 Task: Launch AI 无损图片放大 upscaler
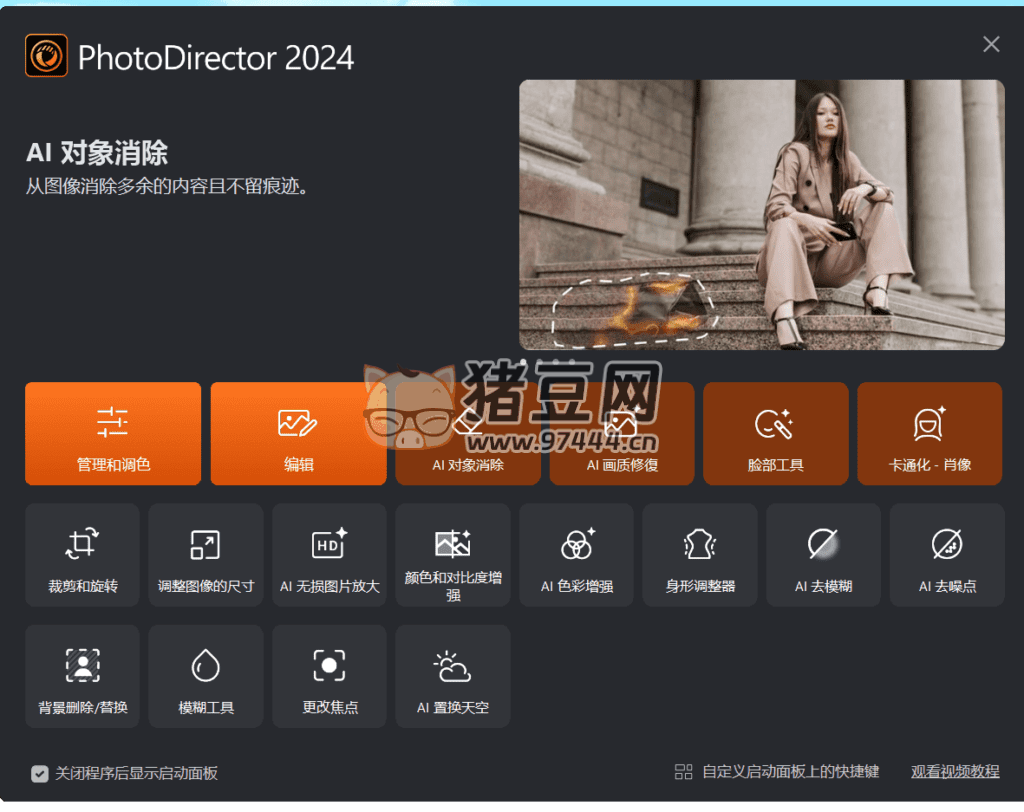(x=329, y=555)
